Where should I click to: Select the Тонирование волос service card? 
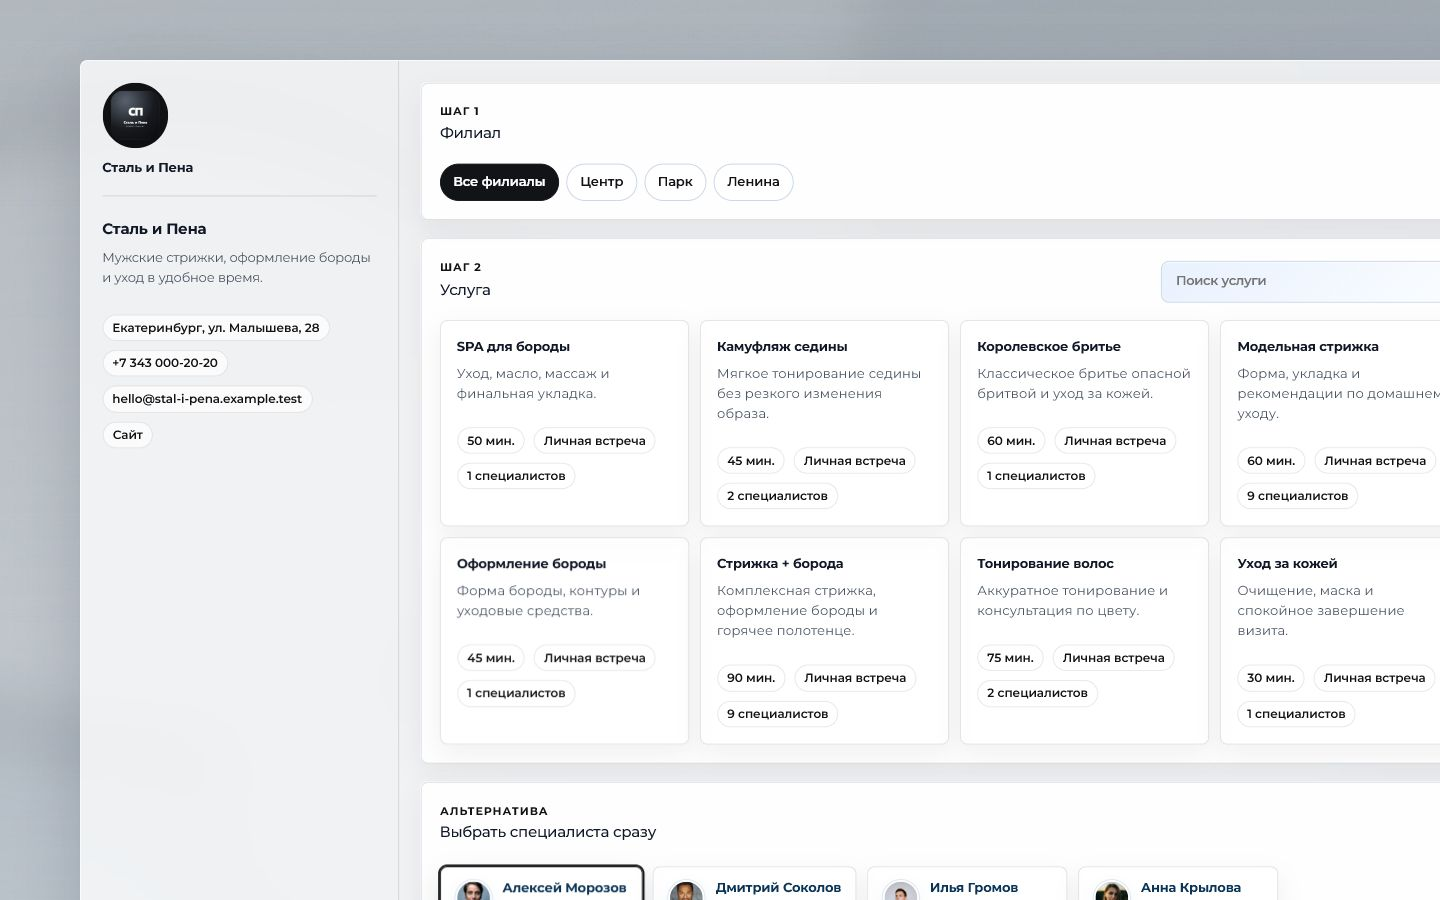[1084, 641]
